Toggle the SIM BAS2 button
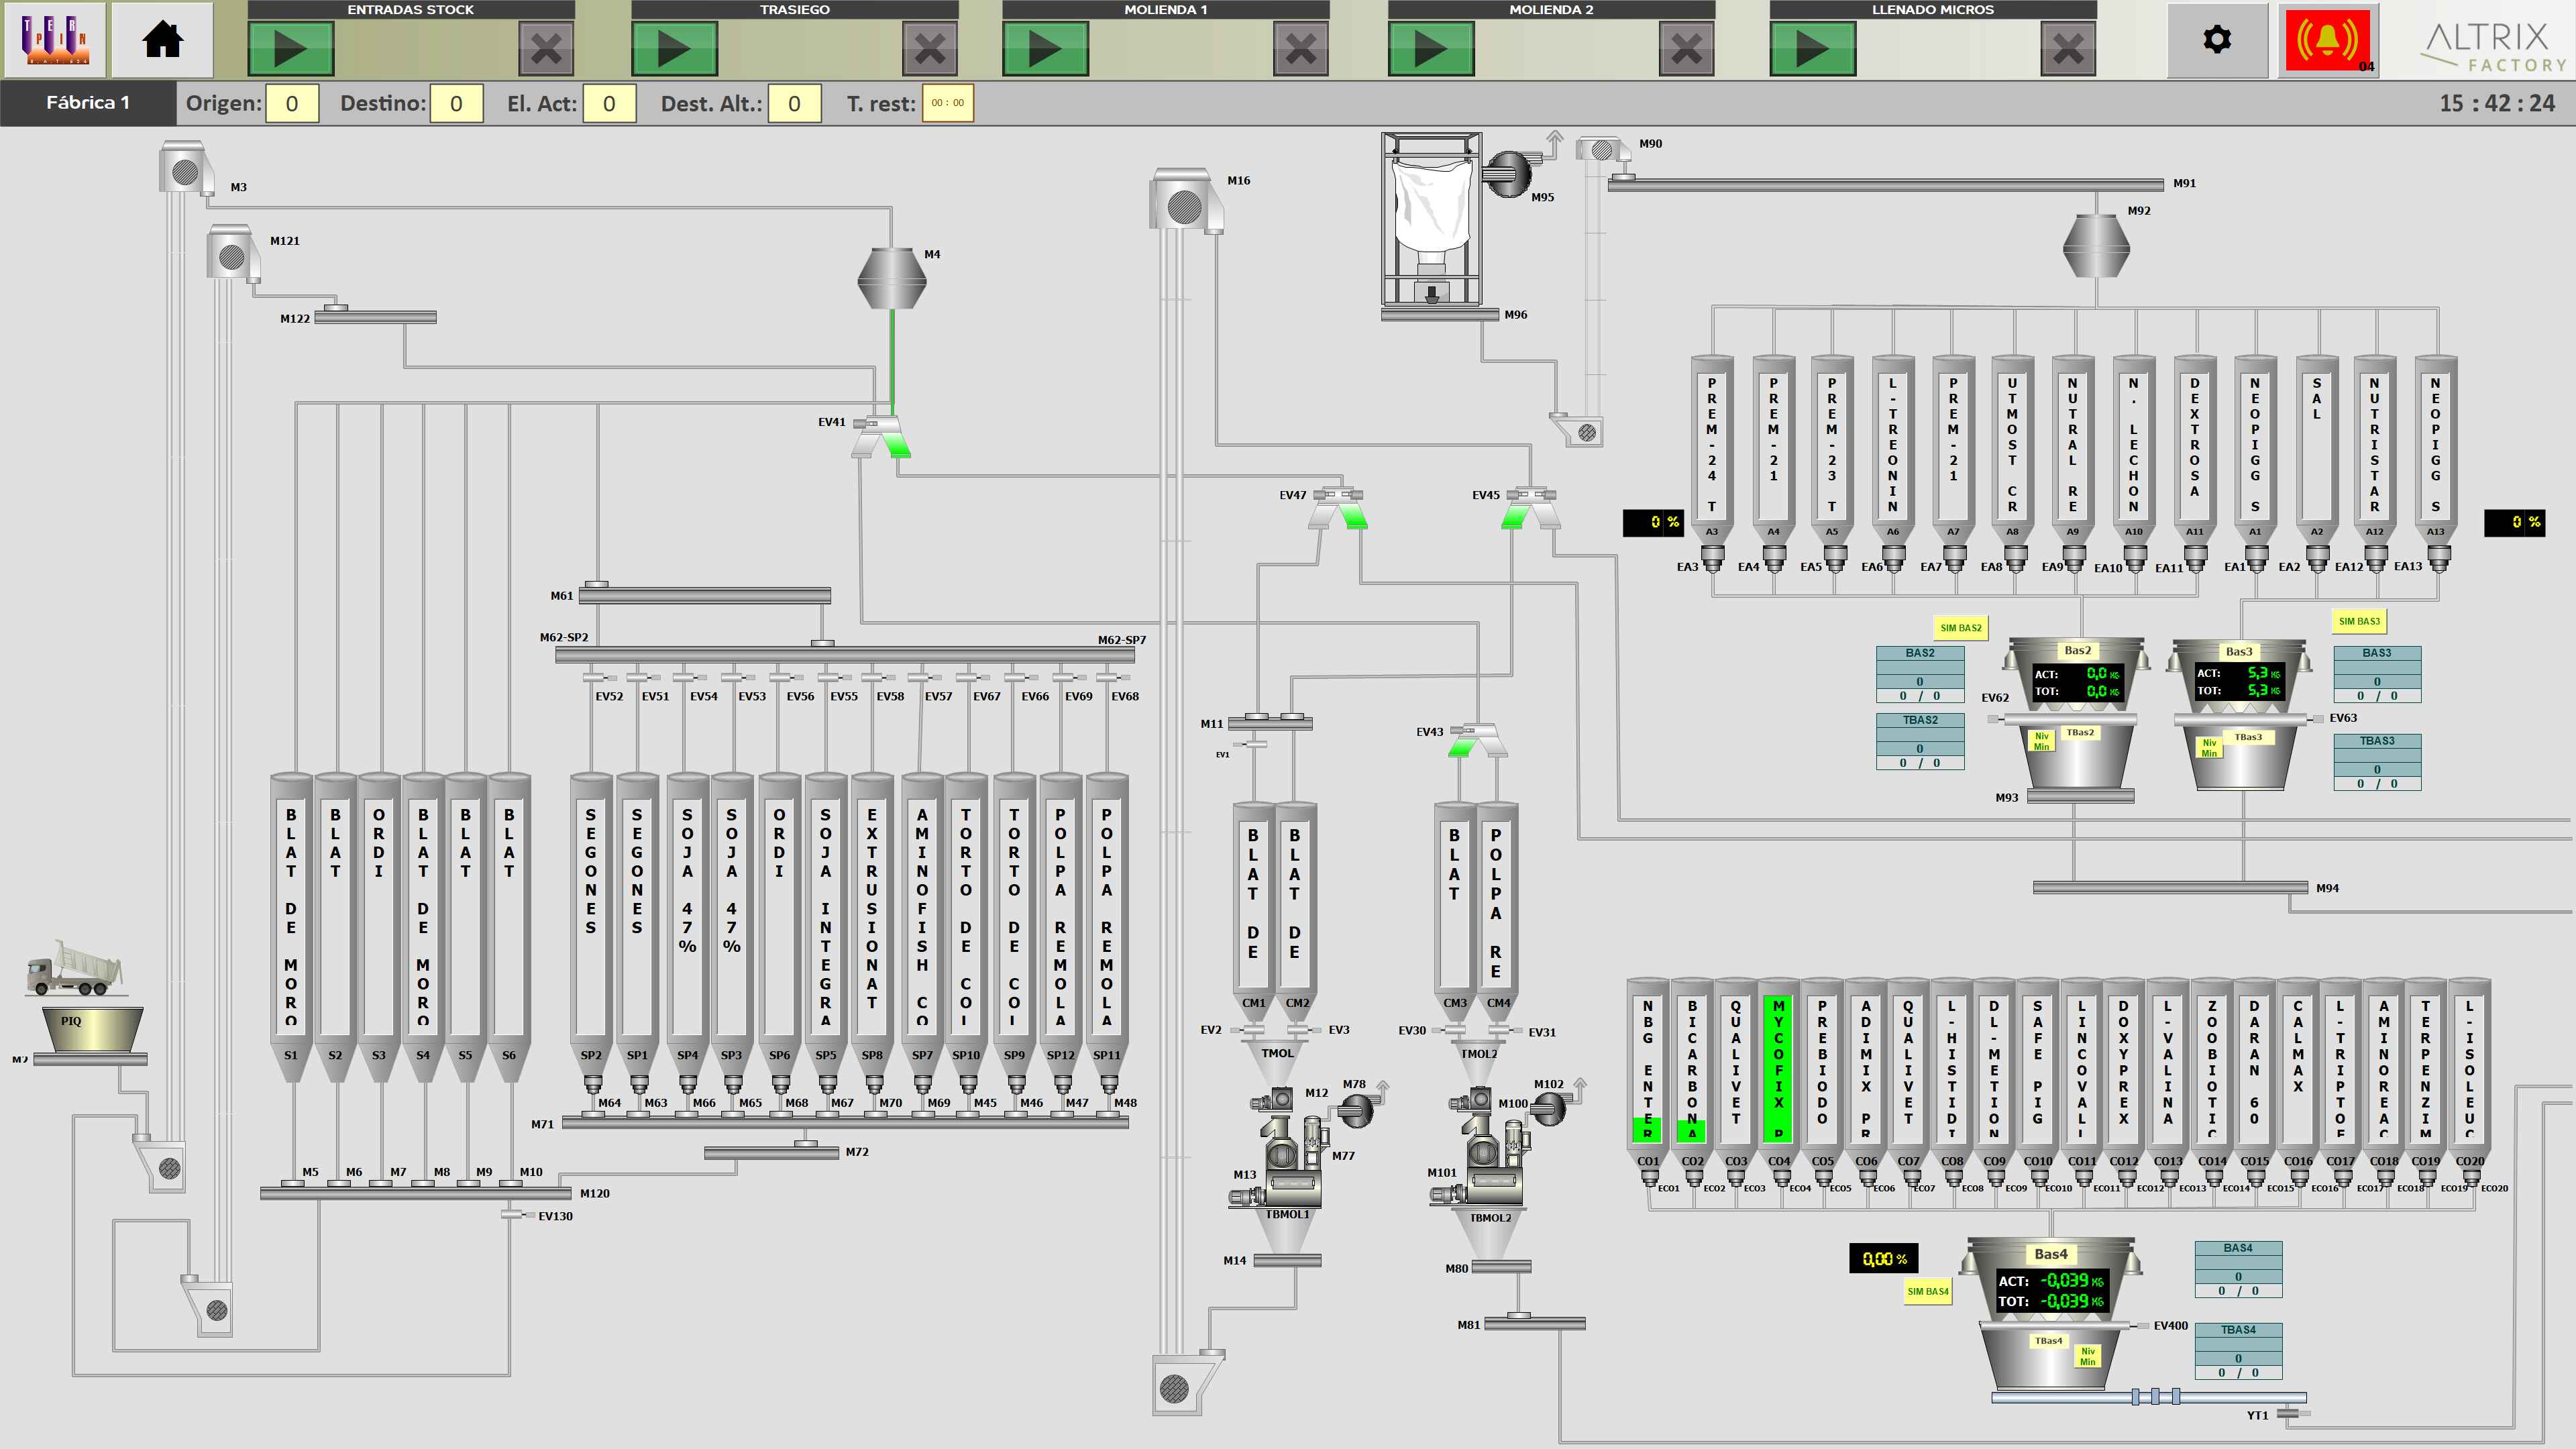Screen dimensions: 2576x1449 [x=1960, y=628]
